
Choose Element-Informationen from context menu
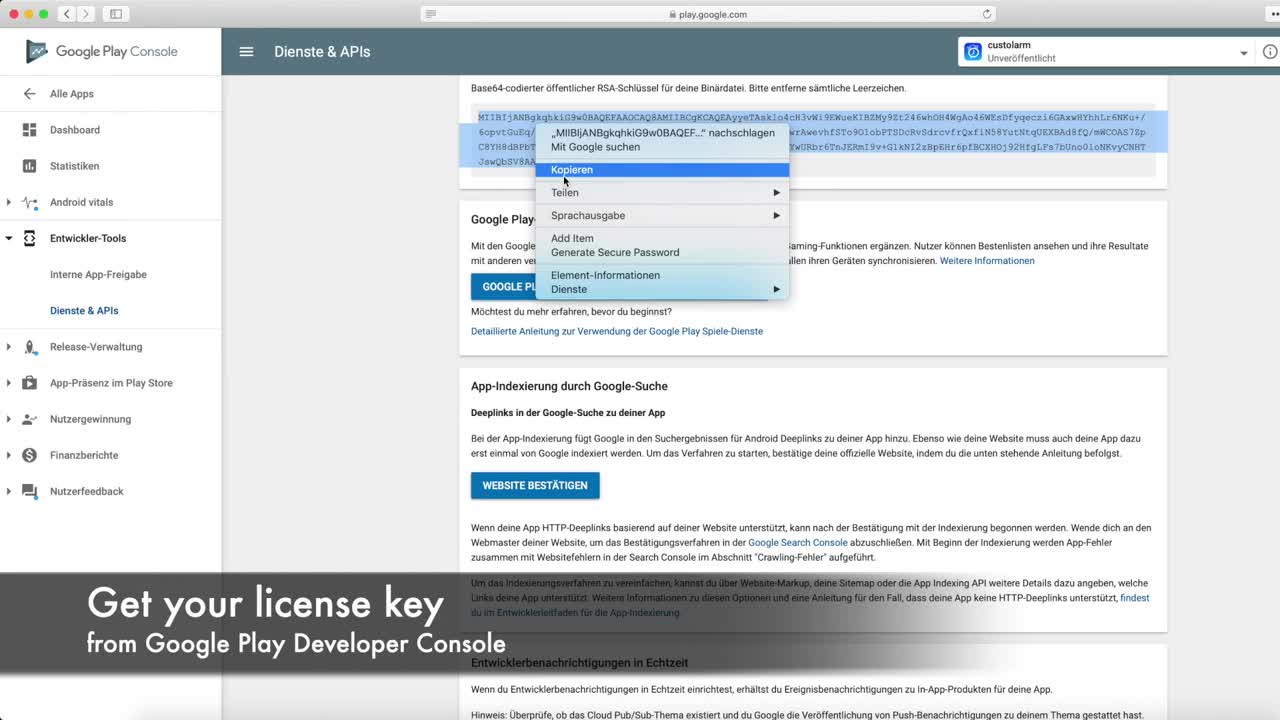pos(662,275)
